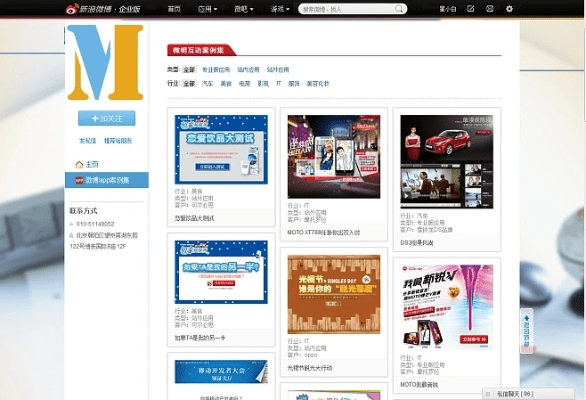586x400 pixels.
Task: Expand the 游戏 dropdown in top nav
Action: (280, 9)
